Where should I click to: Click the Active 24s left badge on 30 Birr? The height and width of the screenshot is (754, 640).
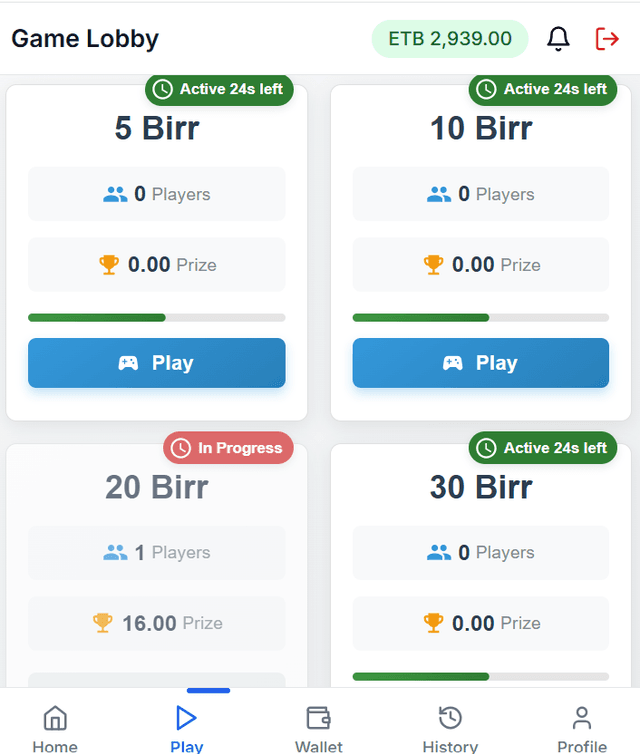click(543, 448)
